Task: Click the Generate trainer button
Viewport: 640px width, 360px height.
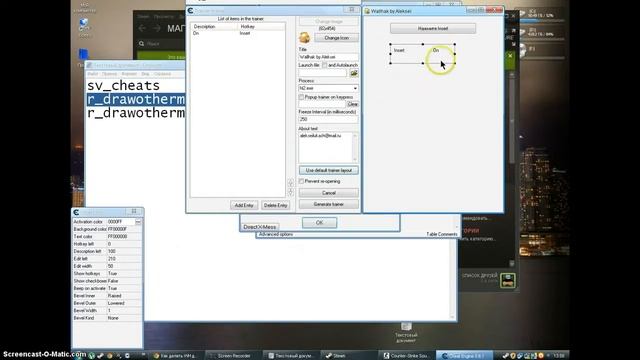Action: [329, 204]
